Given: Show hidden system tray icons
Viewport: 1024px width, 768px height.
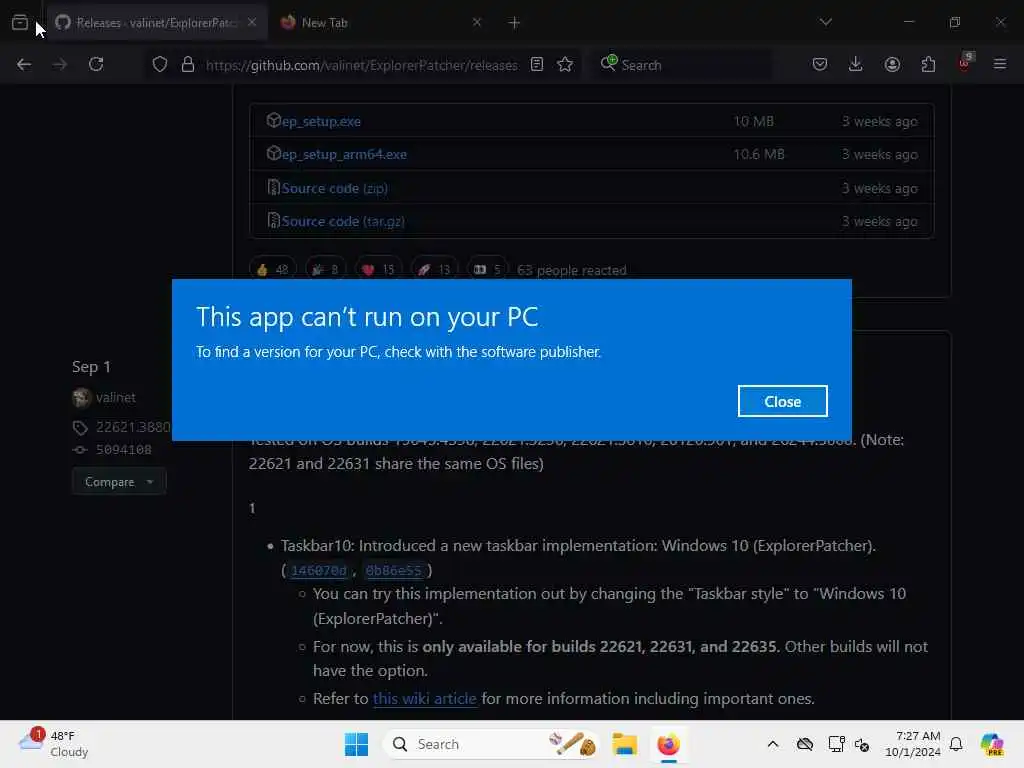Looking at the screenshot, I should (x=773, y=744).
